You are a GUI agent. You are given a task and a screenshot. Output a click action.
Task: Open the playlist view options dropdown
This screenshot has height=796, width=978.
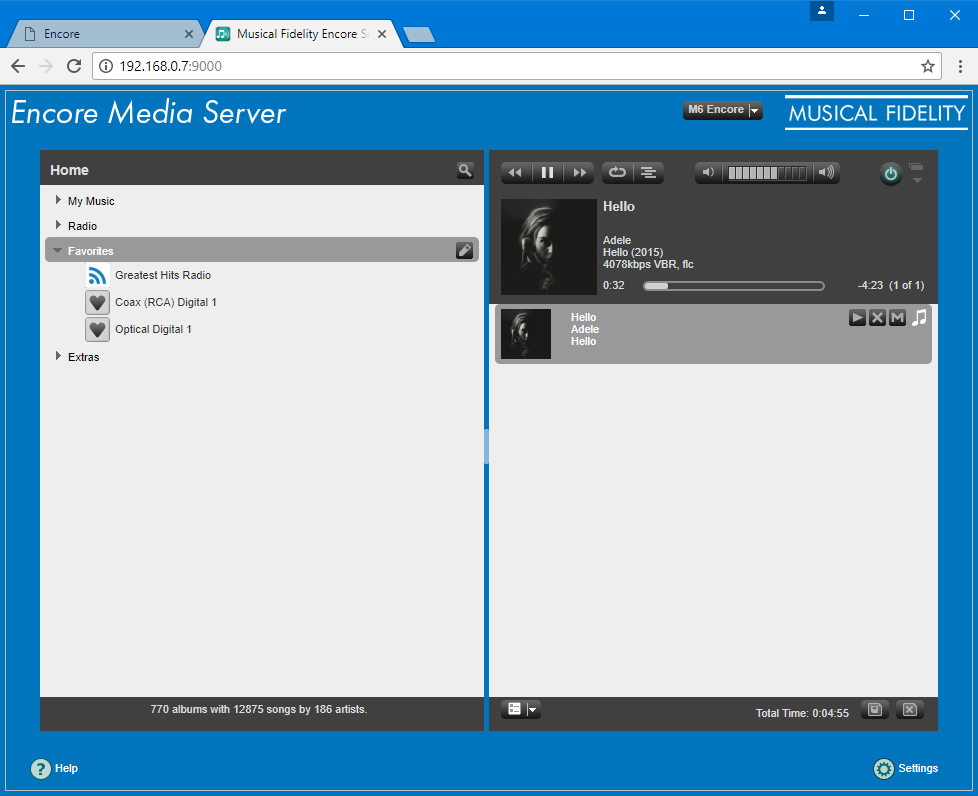pyautogui.click(x=521, y=709)
